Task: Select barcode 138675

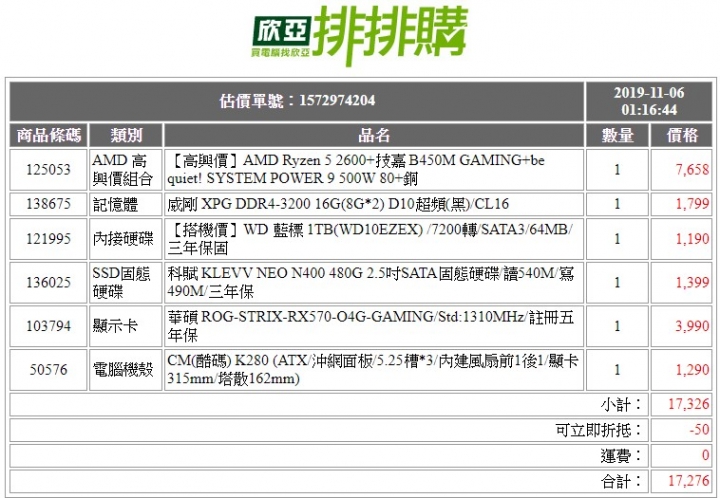Action: point(49,204)
